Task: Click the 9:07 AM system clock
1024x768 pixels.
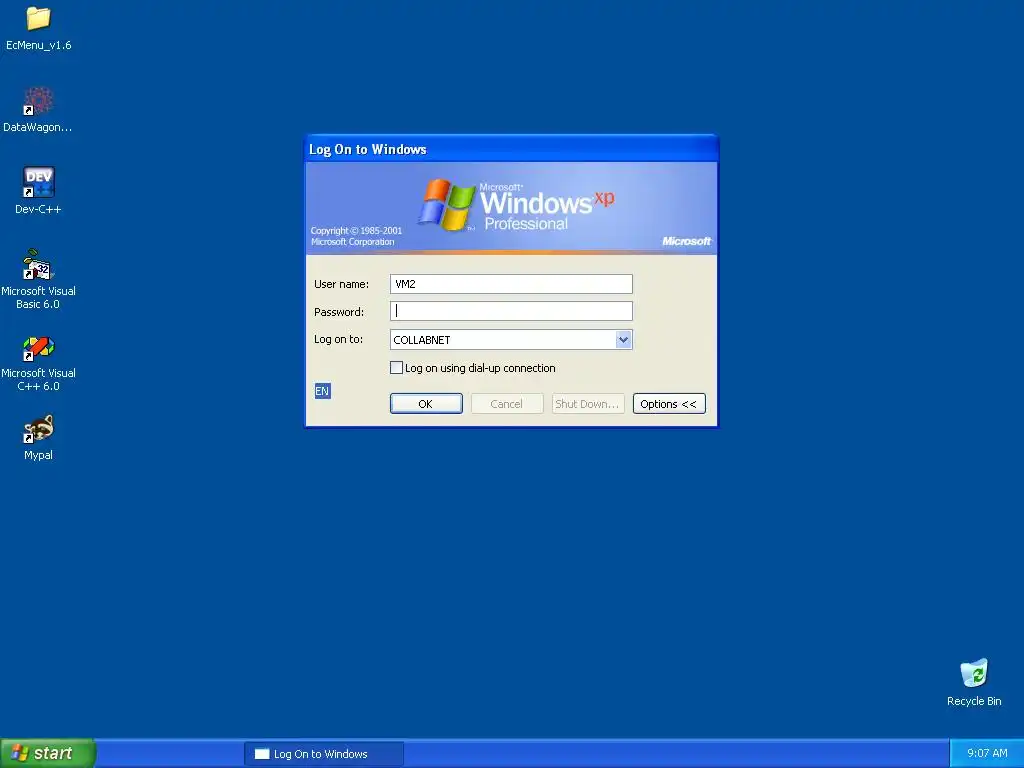Action: pyautogui.click(x=987, y=753)
